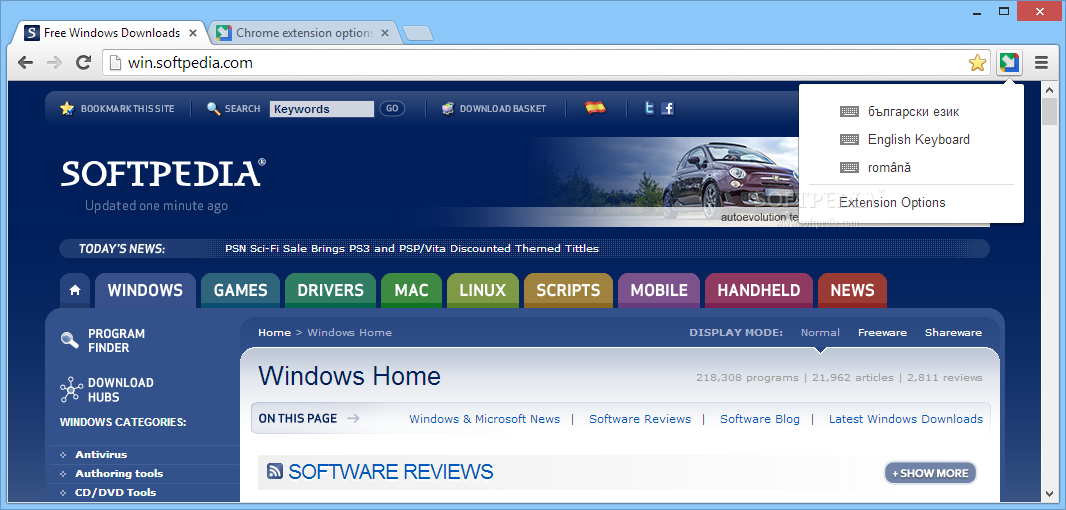The width and height of the screenshot is (1066, 510).
Task: Click the Program Finder magnifier icon
Action: click(x=69, y=340)
